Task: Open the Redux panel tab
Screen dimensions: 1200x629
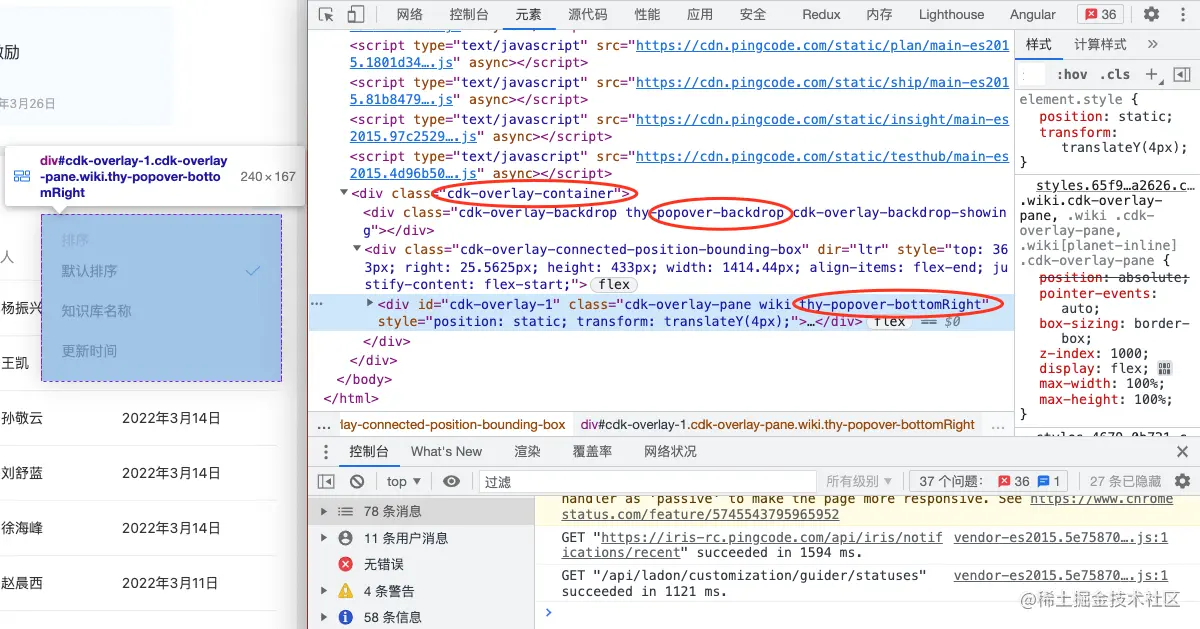Action: (x=821, y=14)
